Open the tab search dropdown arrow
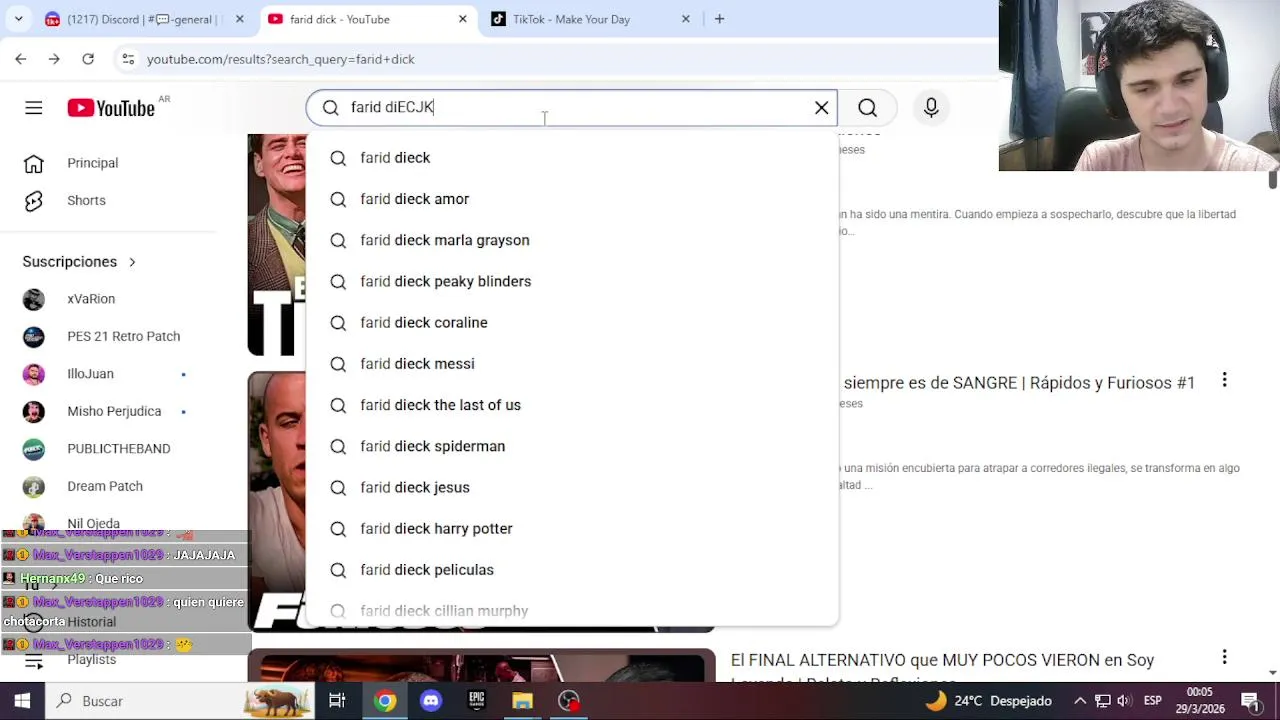 coord(18,19)
